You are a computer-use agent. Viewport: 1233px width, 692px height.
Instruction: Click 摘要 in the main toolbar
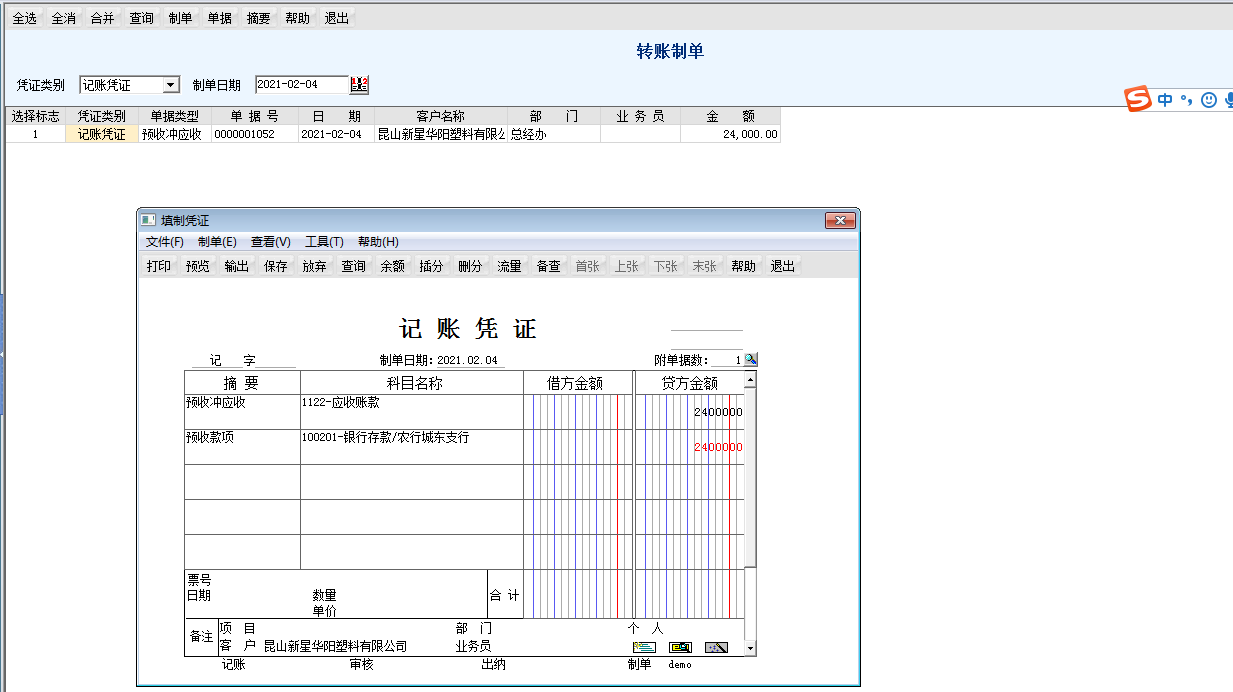tap(258, 18)
